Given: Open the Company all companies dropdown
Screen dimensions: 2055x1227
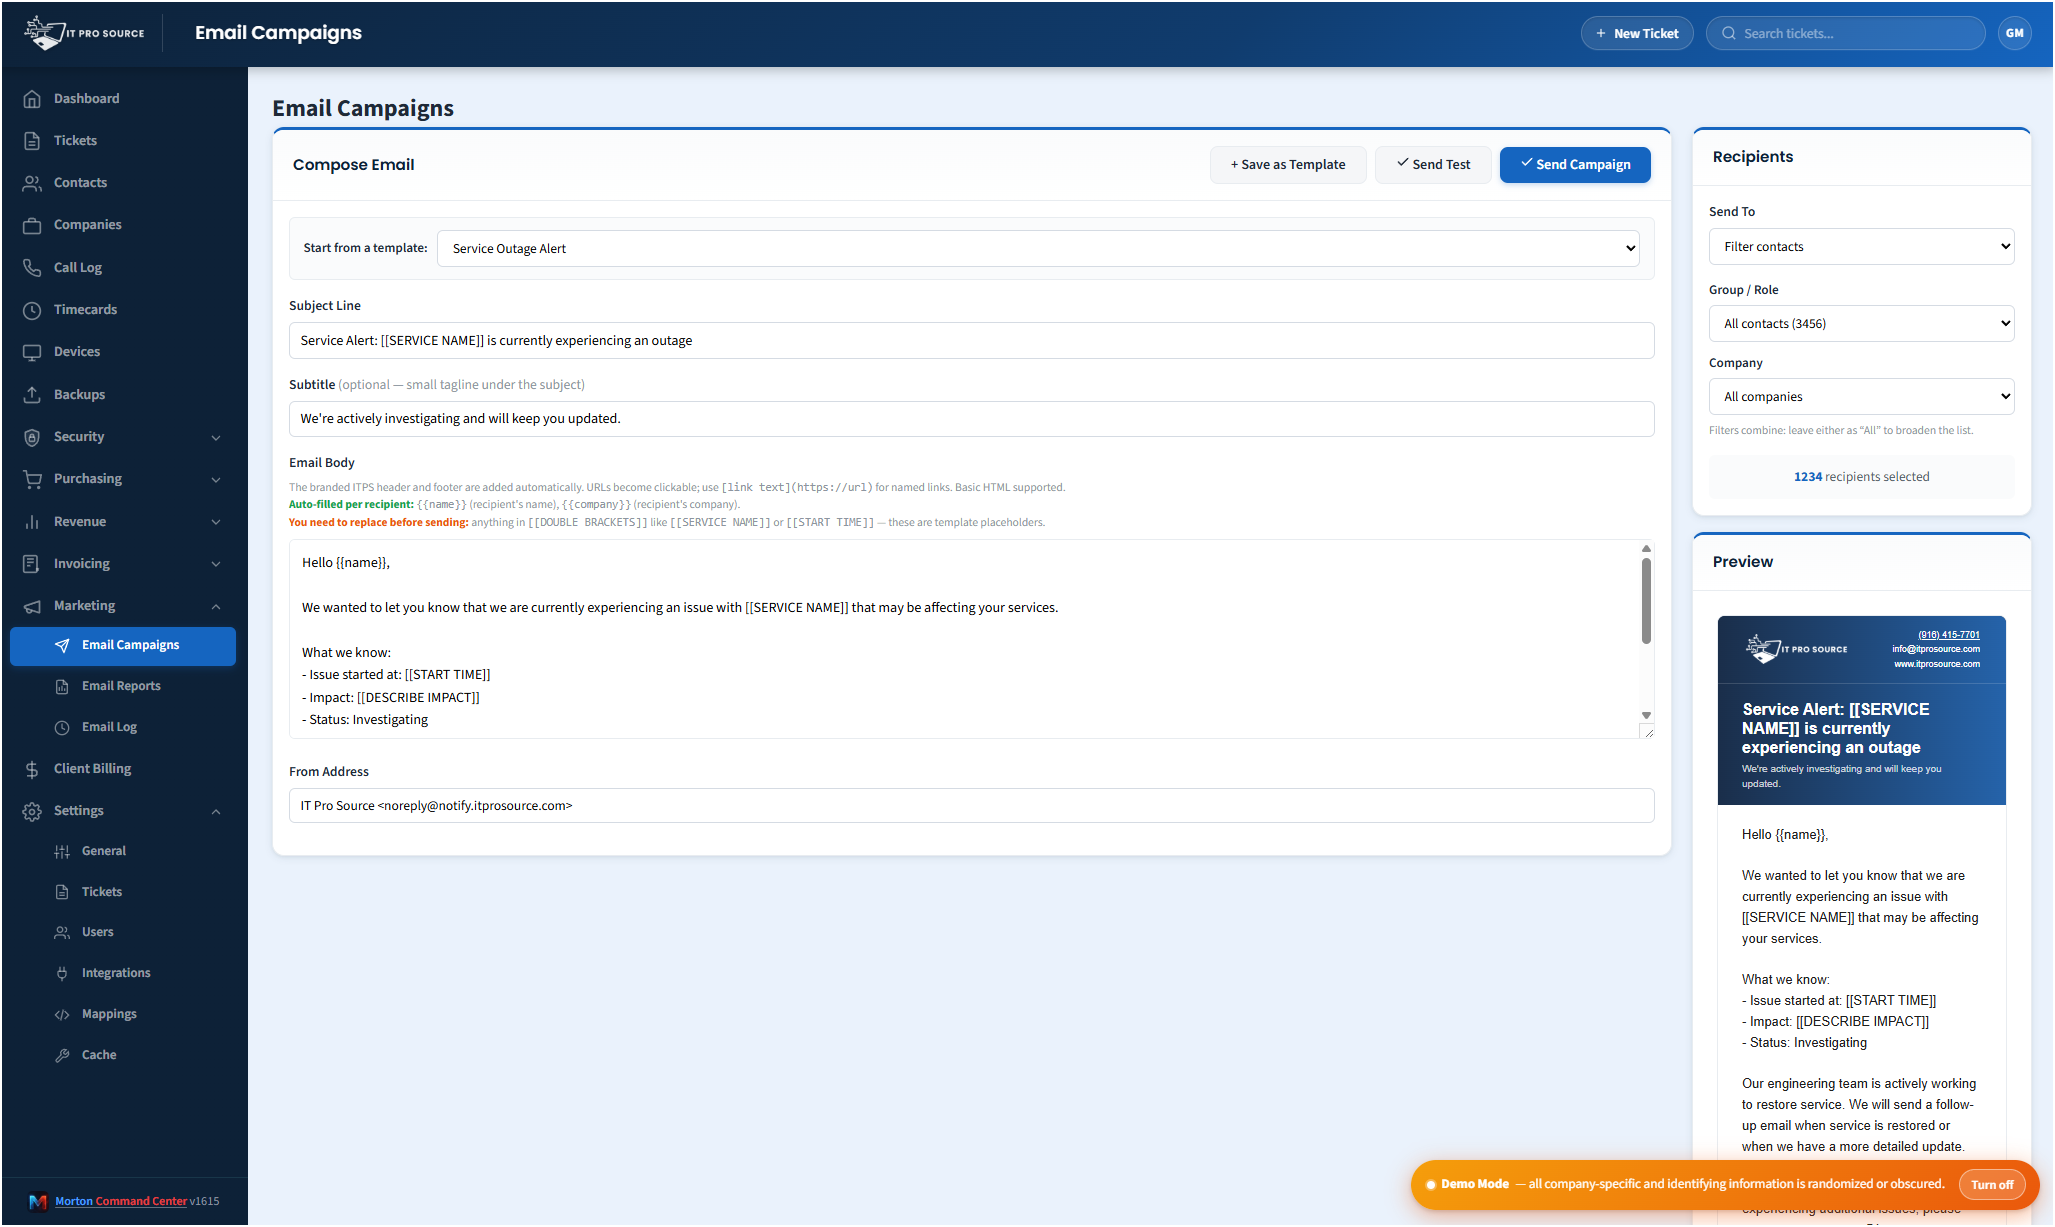Looking at the screenshot, I should [1861, 397].
